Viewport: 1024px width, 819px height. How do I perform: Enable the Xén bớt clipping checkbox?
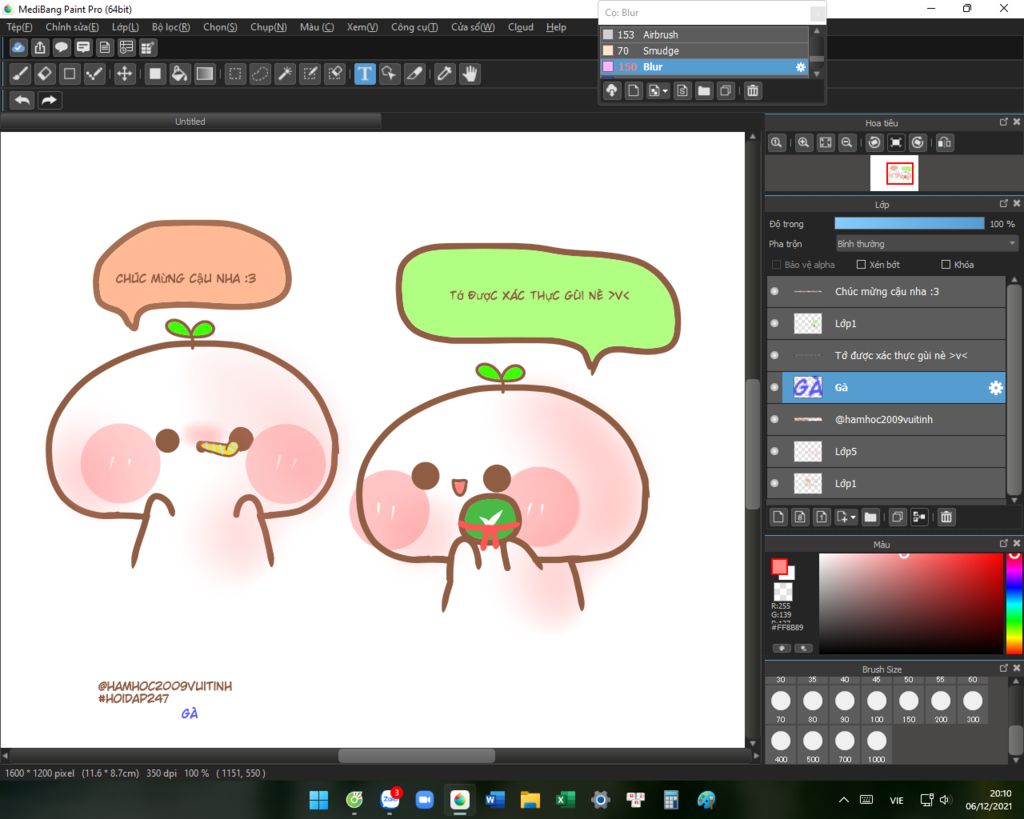tap(861, 265)
